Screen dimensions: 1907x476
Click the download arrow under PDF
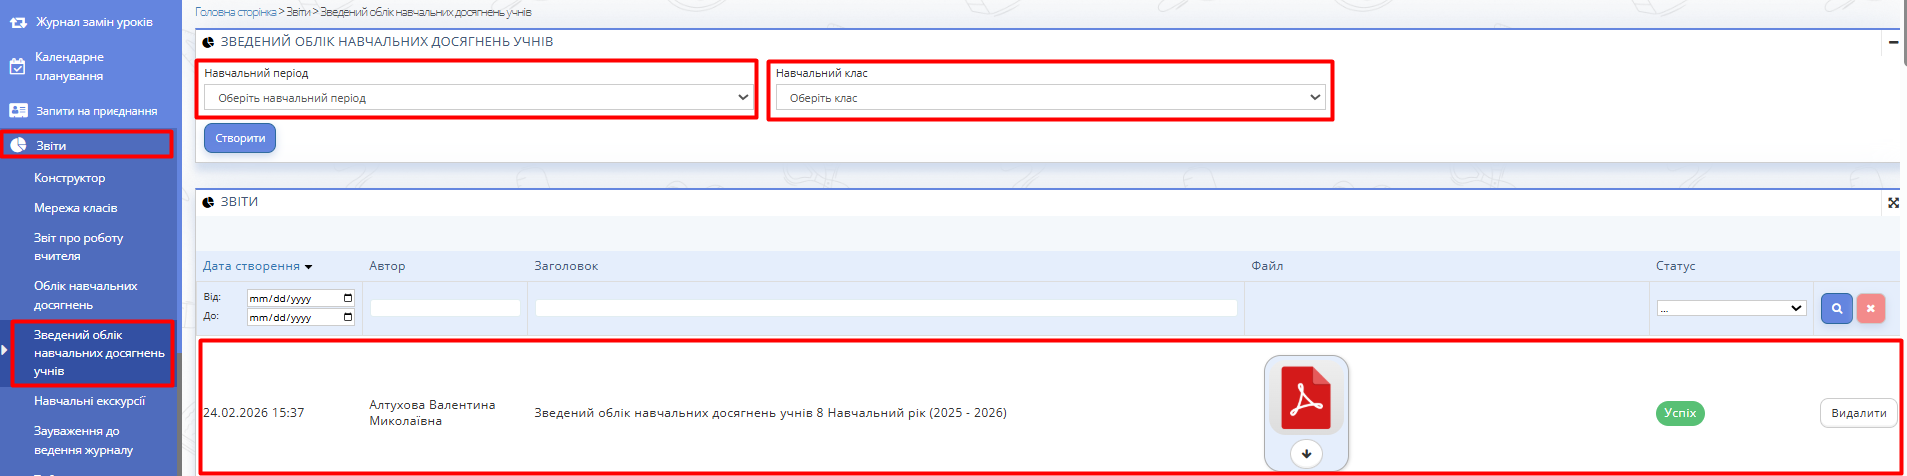pos(1306,454)
